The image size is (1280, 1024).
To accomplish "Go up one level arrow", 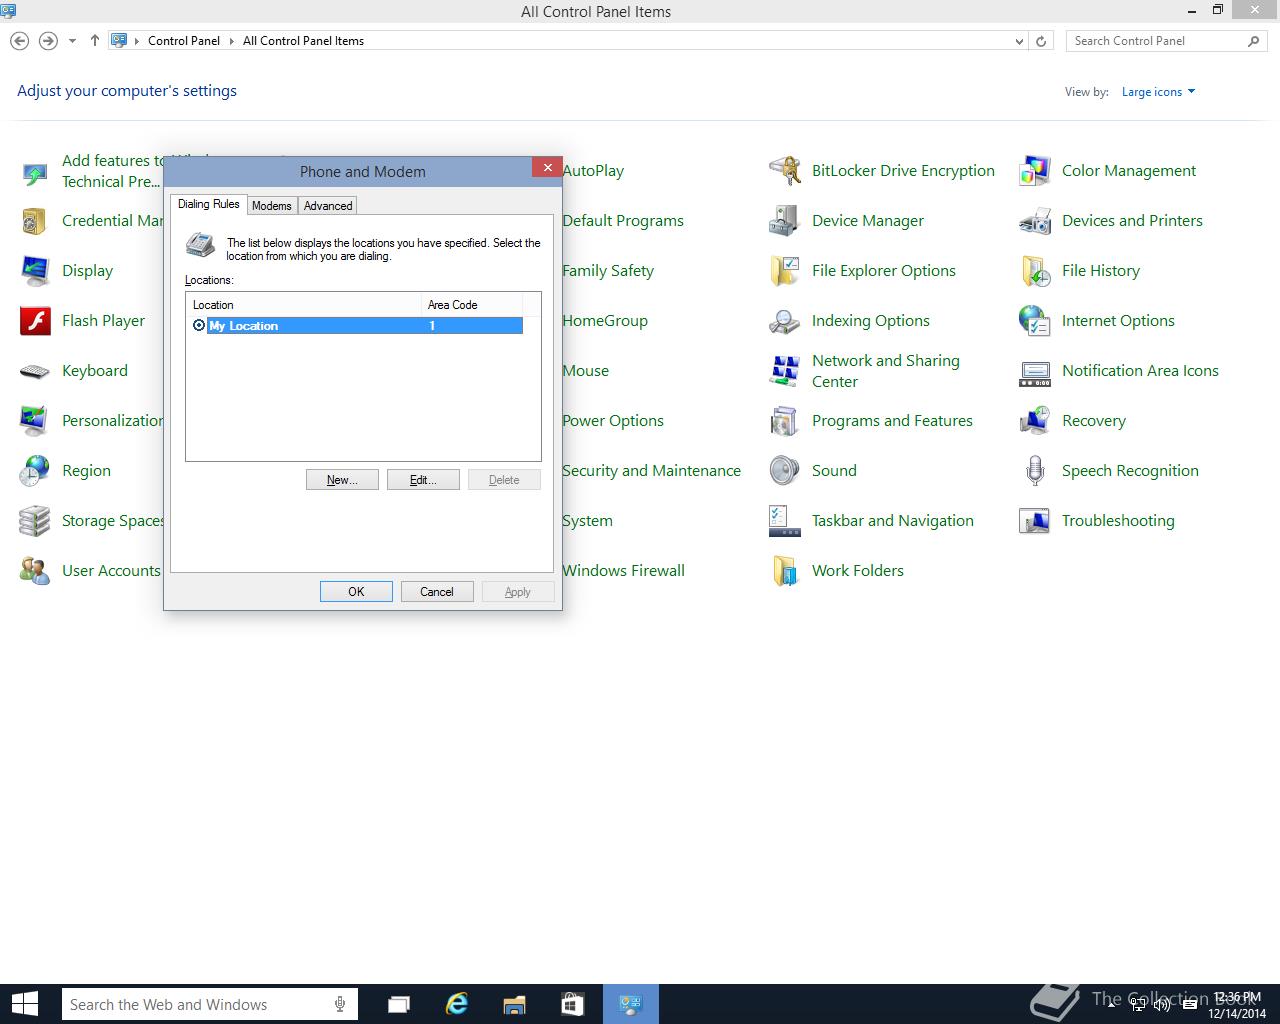I will [95, 41].
